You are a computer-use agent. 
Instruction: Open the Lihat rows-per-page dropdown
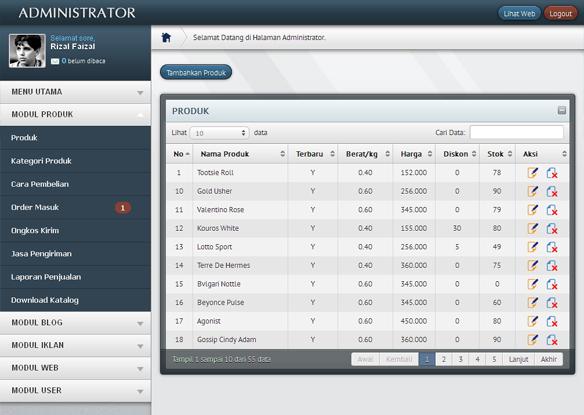pyautogui.click(x=219, y=133)
